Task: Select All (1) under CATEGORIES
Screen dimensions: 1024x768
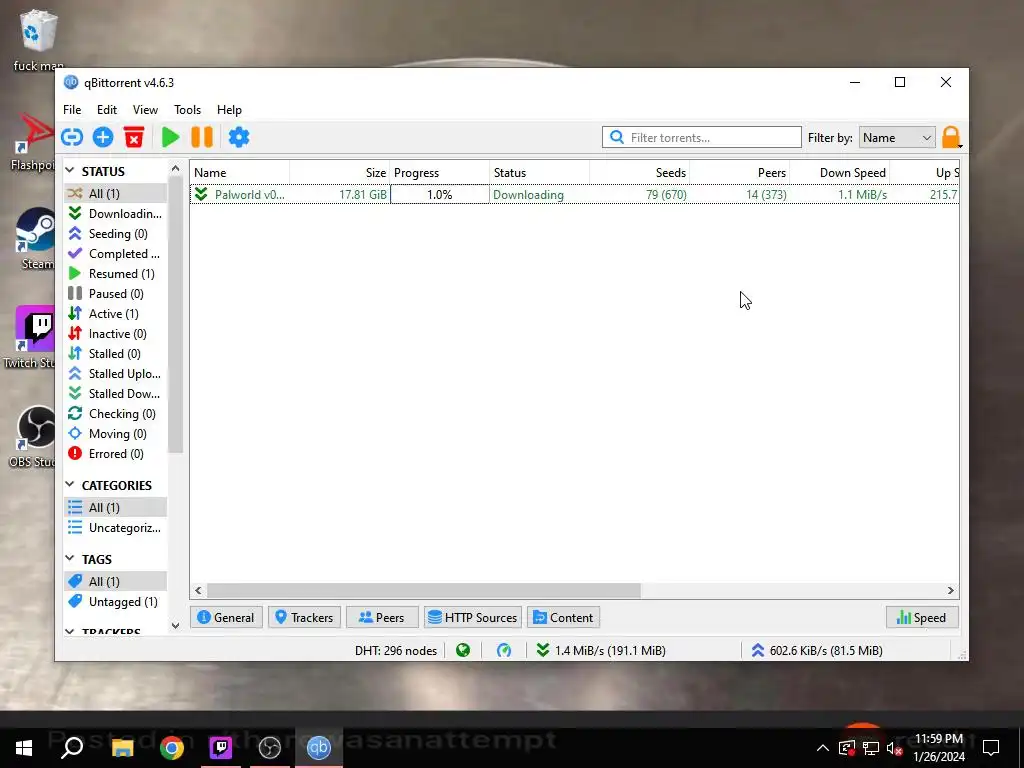Action: pyautogui.click(x=116, y=507)
